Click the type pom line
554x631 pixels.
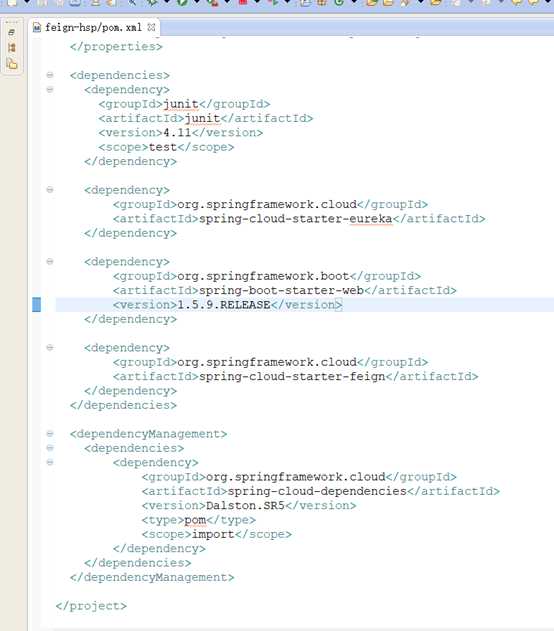198,520
